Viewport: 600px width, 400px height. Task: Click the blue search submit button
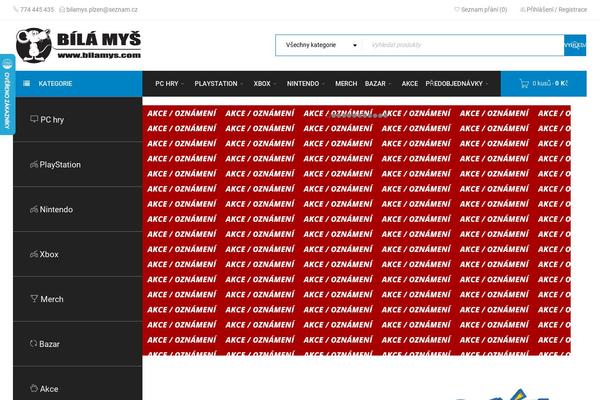point(575,45)
